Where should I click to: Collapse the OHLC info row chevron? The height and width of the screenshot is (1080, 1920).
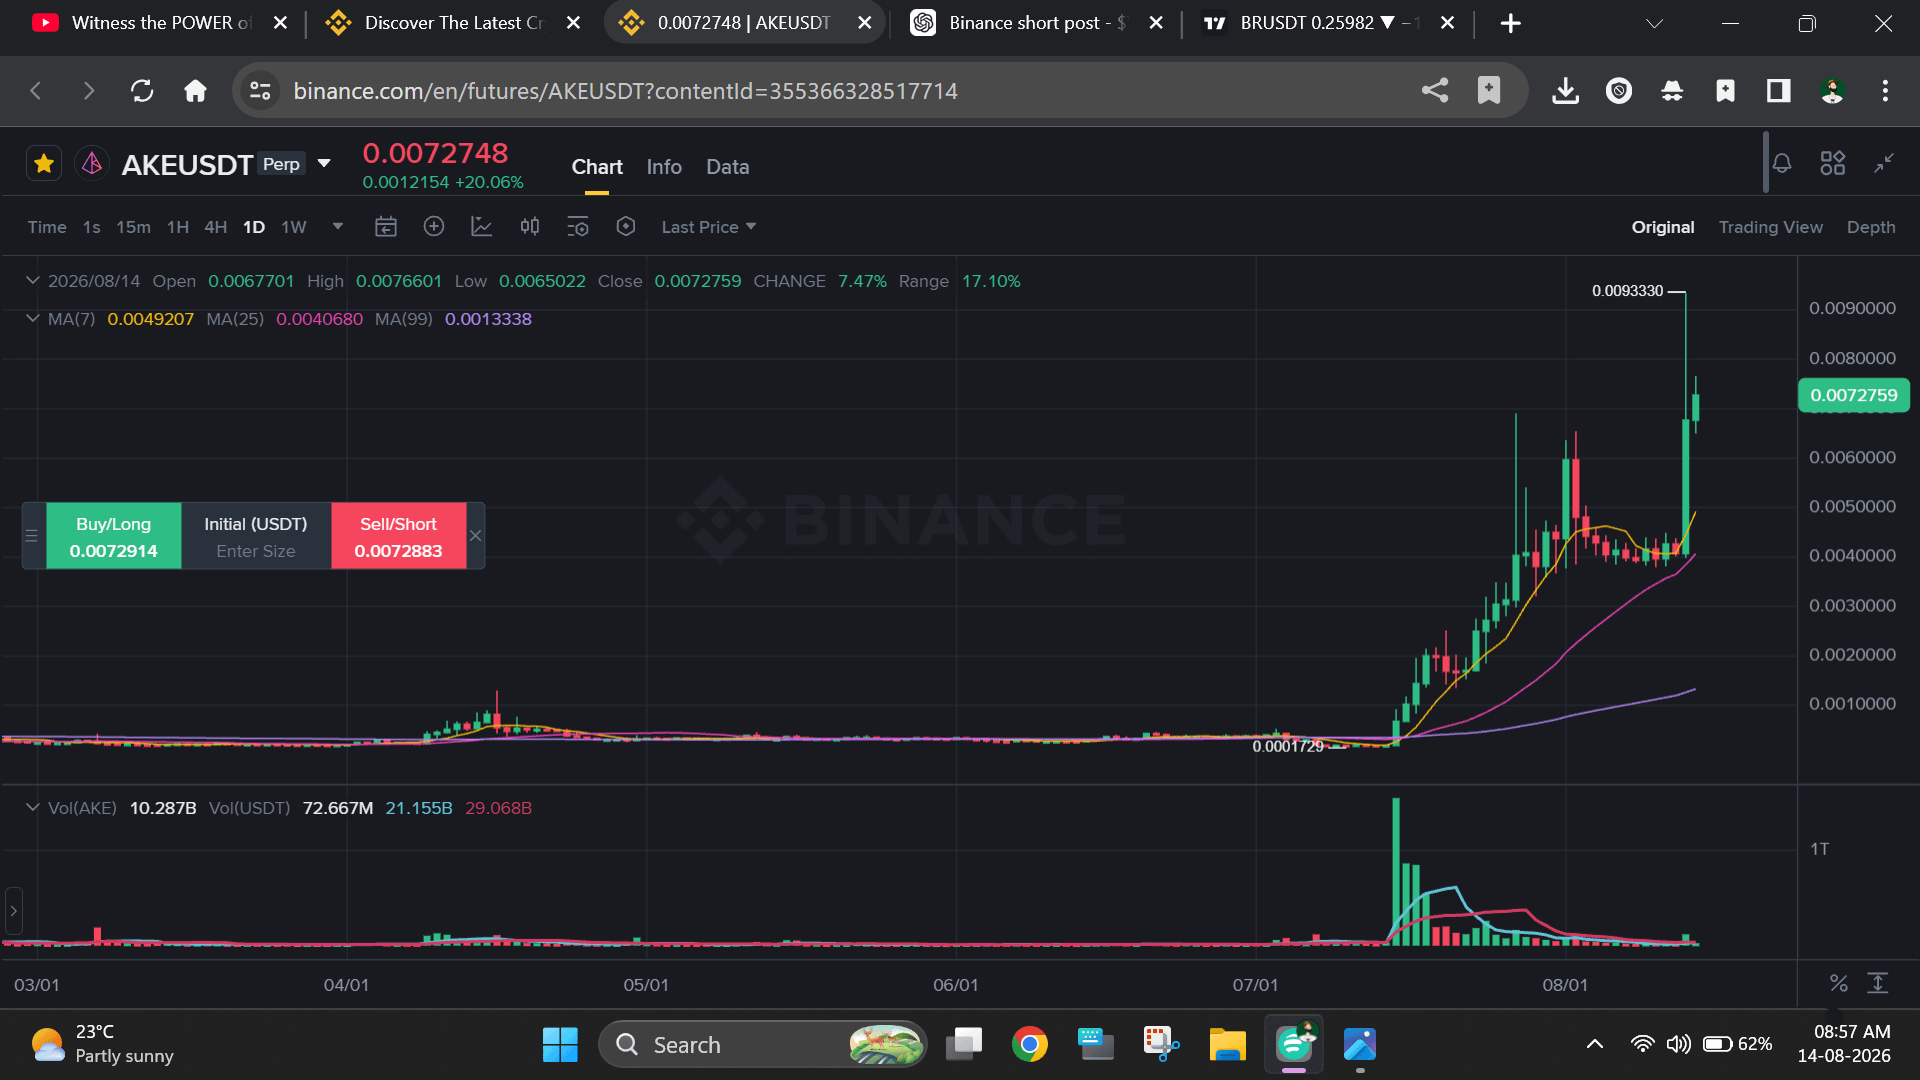pos(32,281)
